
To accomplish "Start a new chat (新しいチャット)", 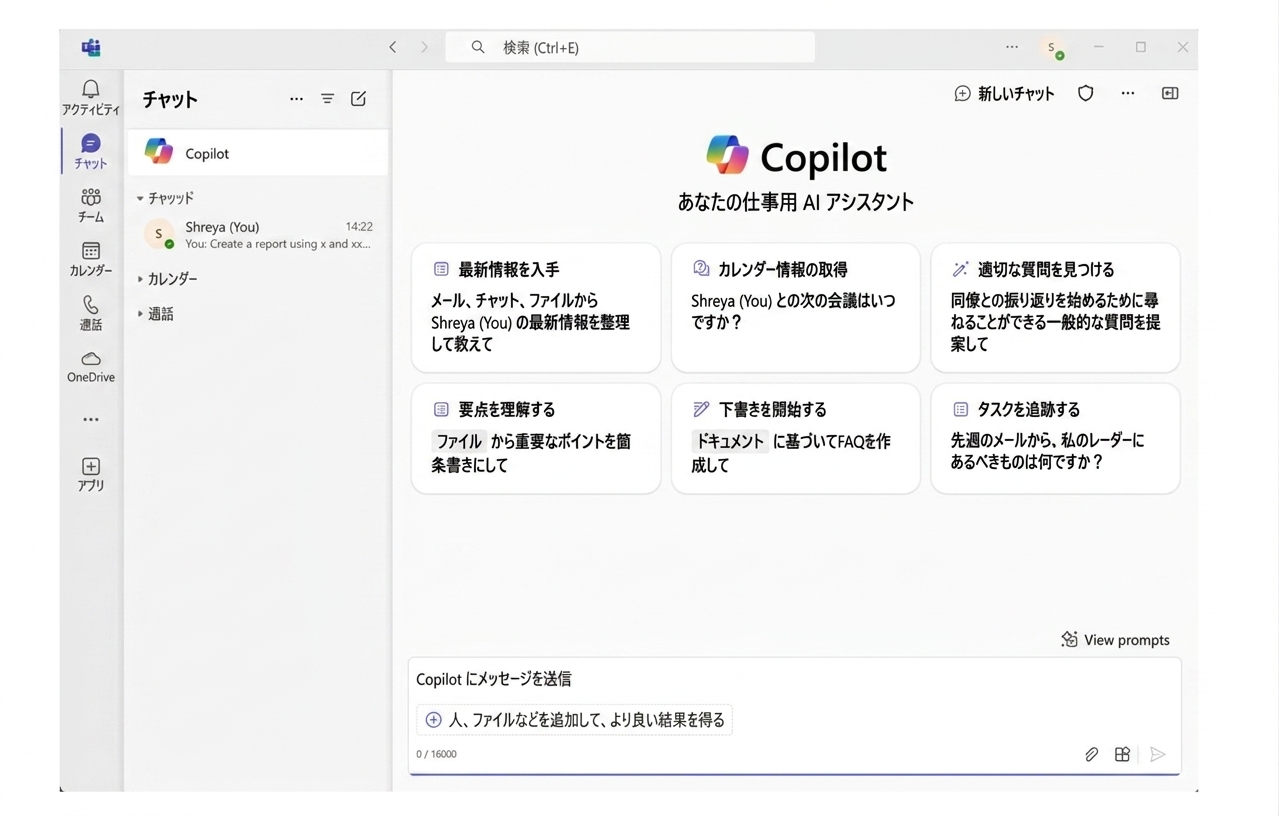I will point(1005,93).
